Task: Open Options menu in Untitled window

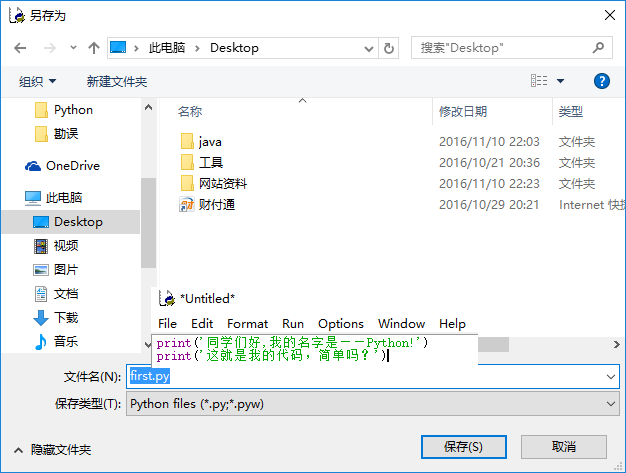Action: tap(341, 324)
